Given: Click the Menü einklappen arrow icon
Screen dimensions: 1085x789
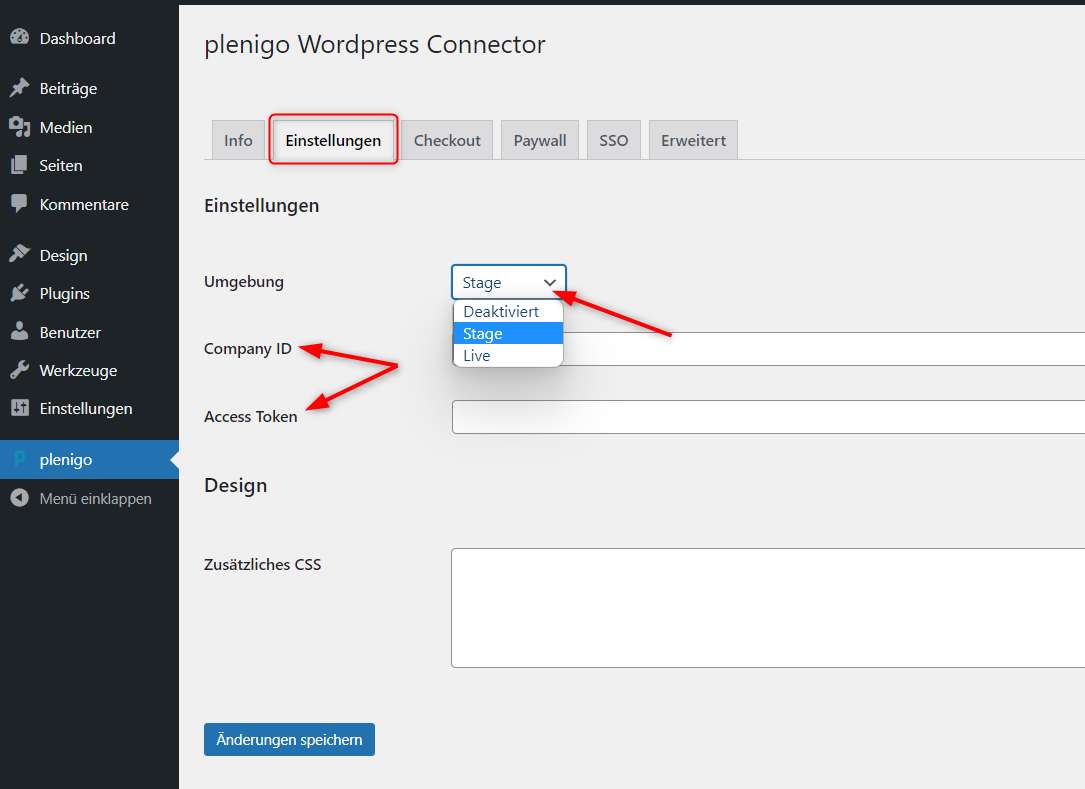Looking at the screenshot, I should pyautogui.click(x=19, y=498).
